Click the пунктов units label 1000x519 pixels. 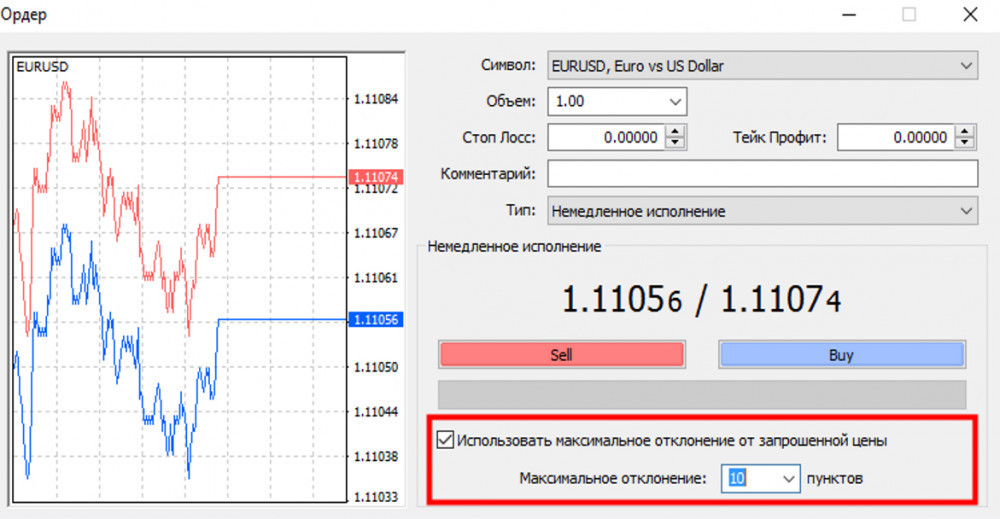[834, 478]
